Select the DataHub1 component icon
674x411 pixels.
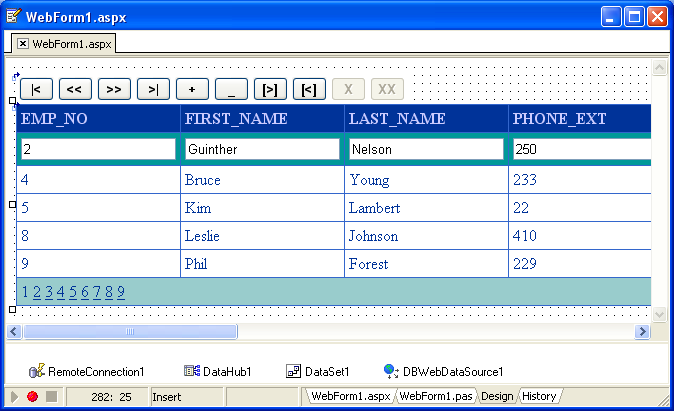pyautogui.click(x=192, y=371)
